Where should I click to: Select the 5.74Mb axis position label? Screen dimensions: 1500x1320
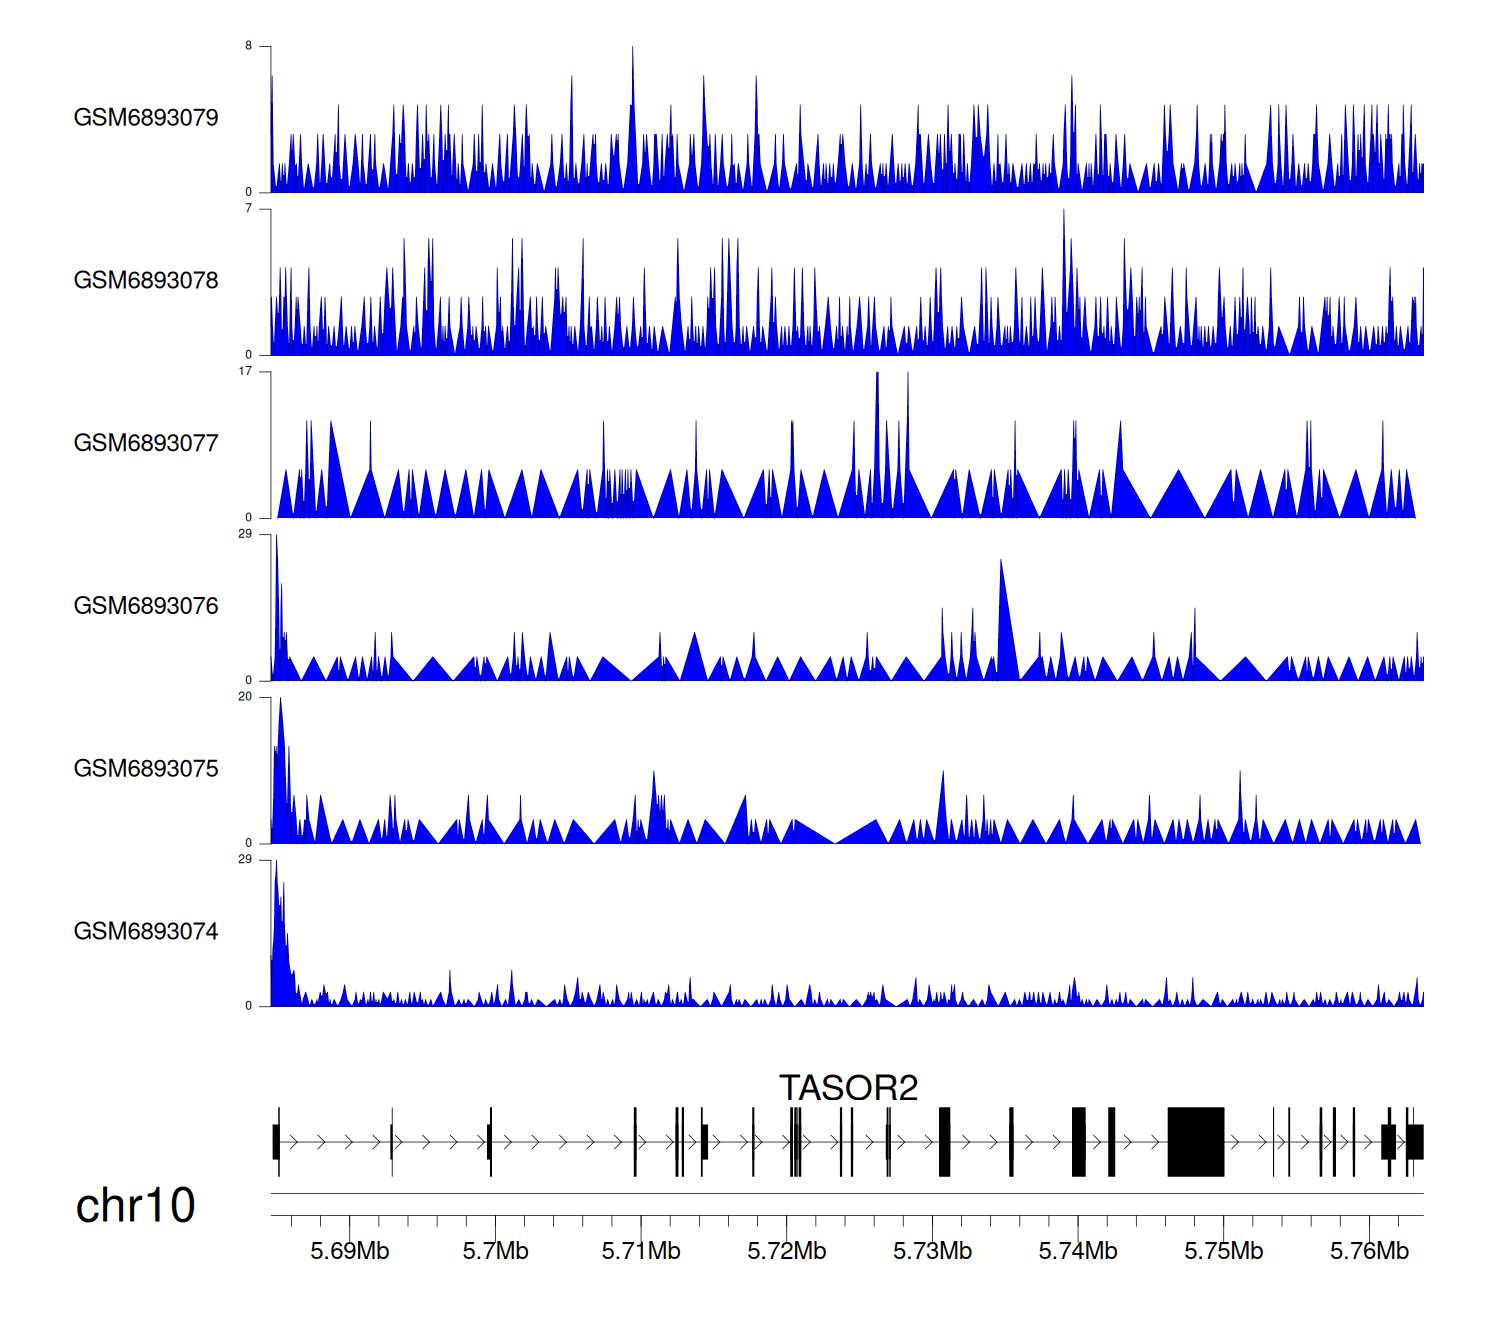[1078, 1251]
